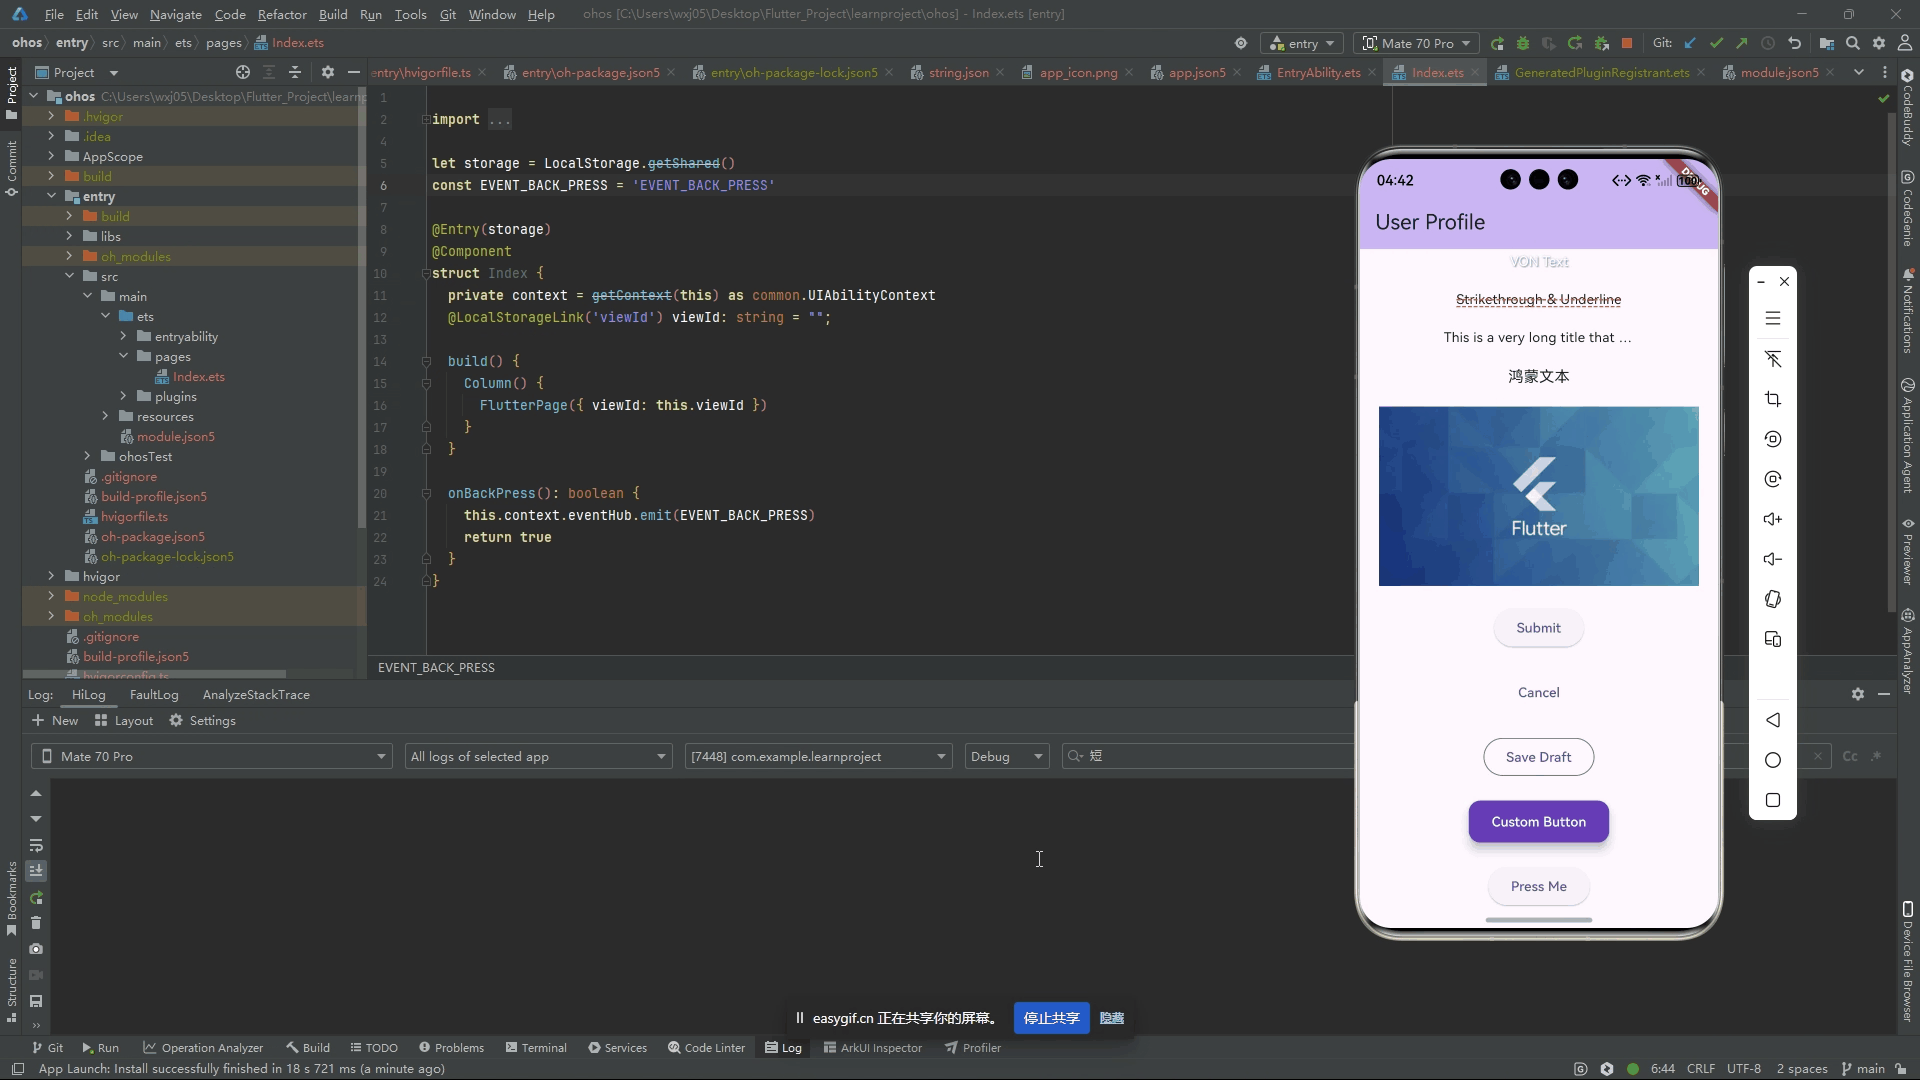The image size is (1920, 1080).
Task: Toggle scroll to end in log panel
Action: 36,871
